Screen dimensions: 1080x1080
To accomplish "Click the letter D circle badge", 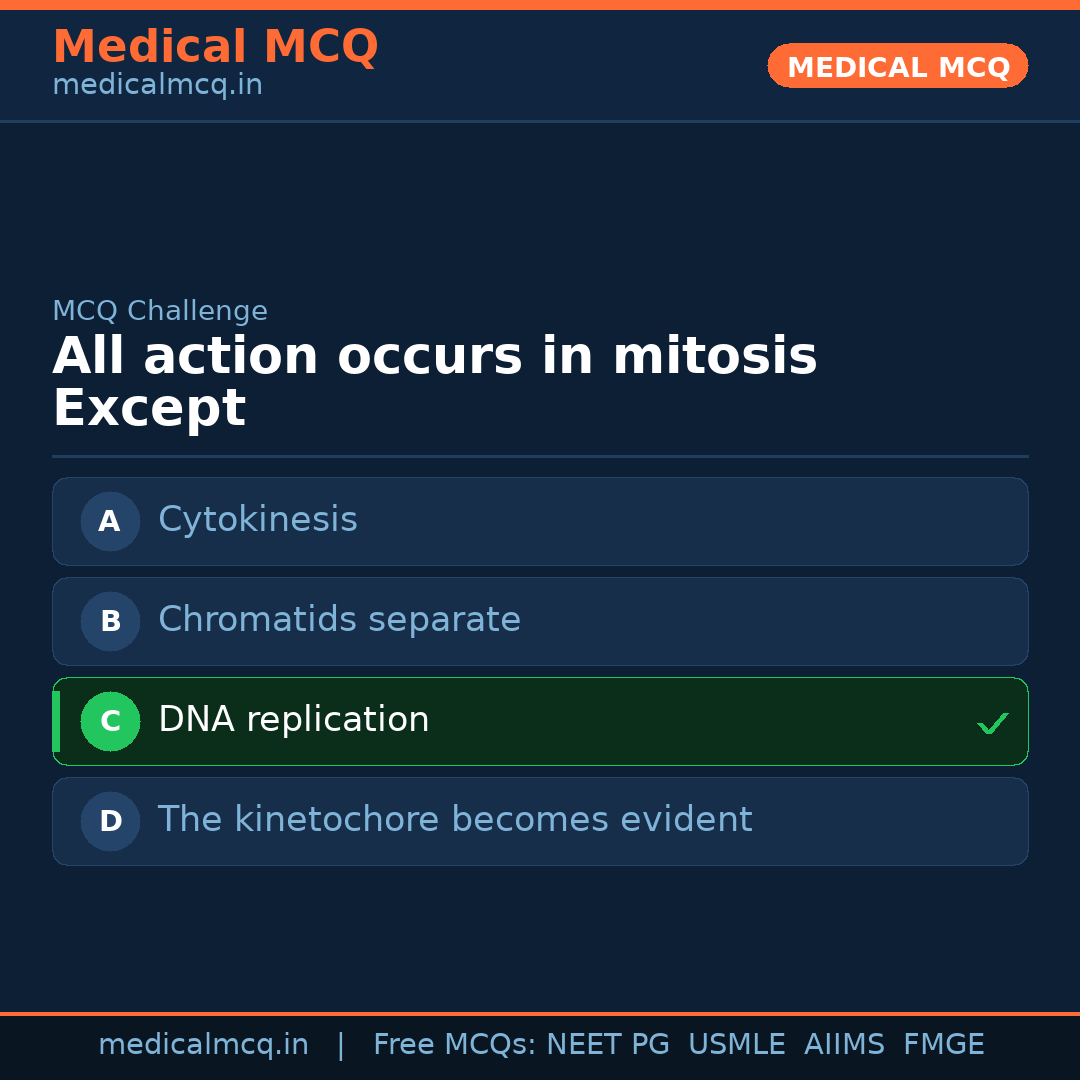I will (110, 821).
